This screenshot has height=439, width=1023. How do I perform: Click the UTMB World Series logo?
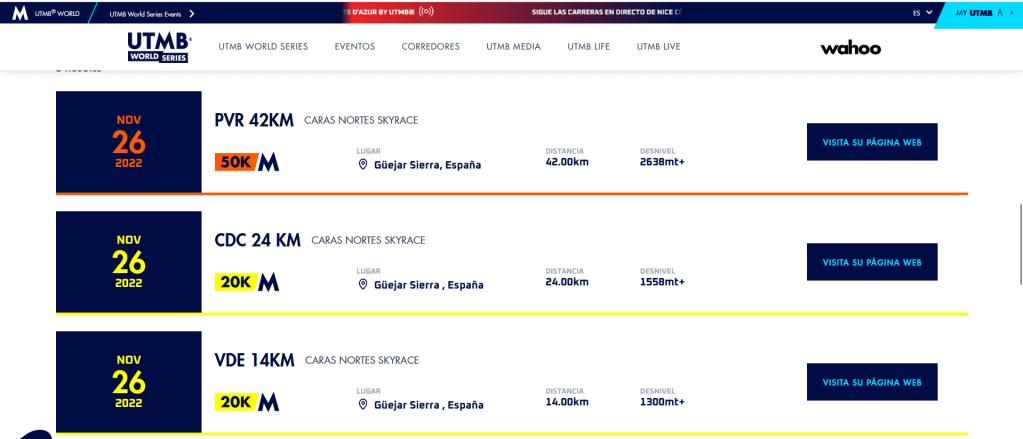[x=159, y=47]
